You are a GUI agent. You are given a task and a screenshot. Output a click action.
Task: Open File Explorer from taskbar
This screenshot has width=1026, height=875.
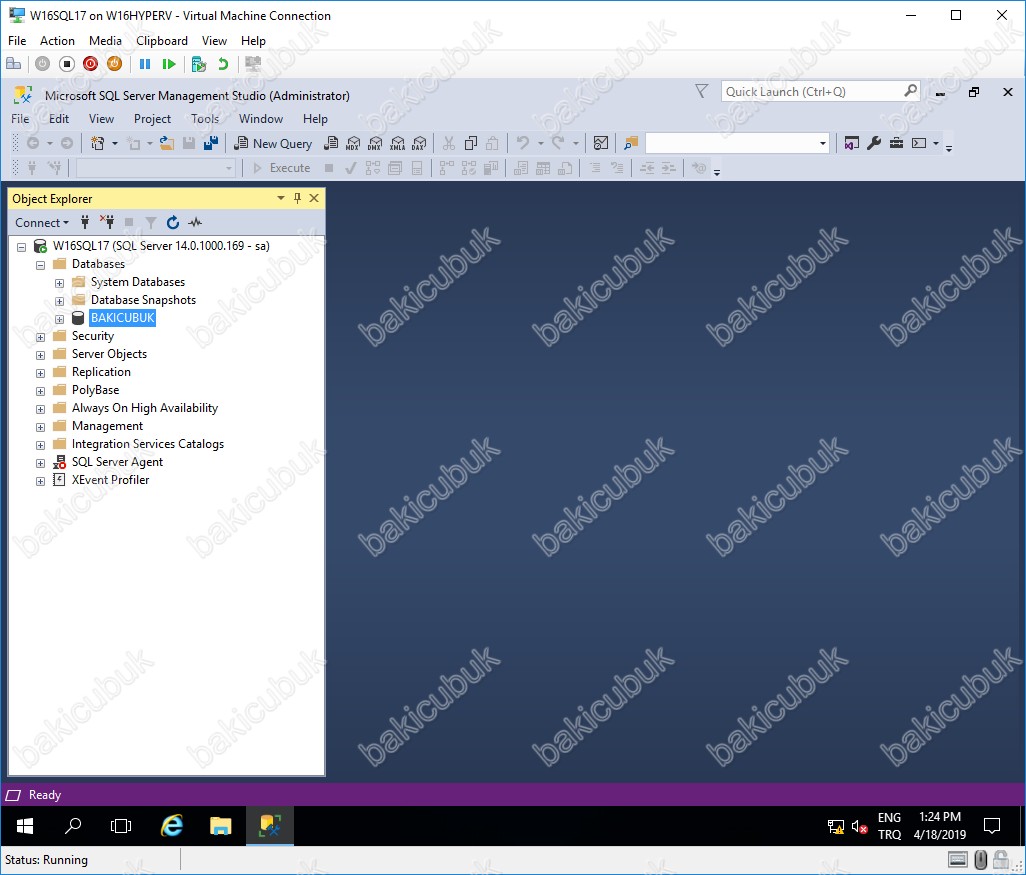point(221,826)
